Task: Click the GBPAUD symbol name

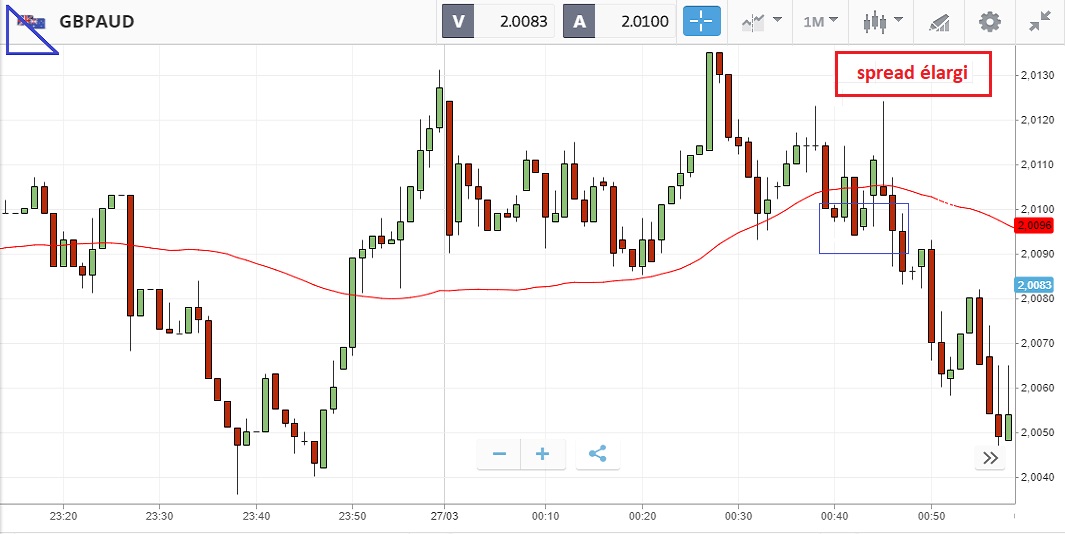Action: [97, 21]
